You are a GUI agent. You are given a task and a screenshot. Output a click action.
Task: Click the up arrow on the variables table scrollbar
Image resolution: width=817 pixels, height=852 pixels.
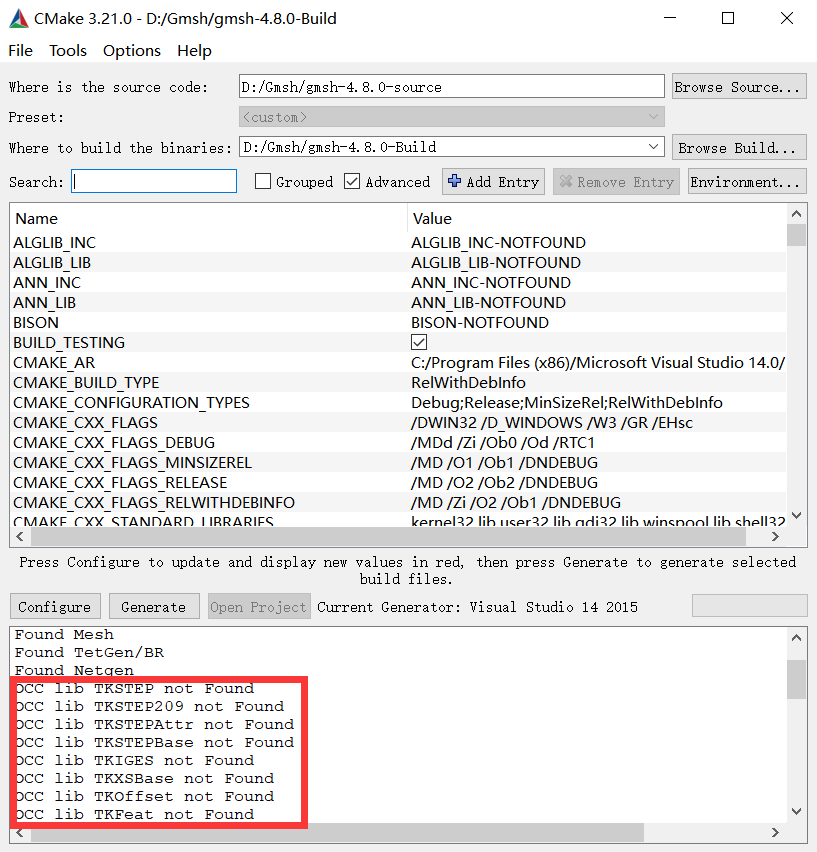coord(797,213)
